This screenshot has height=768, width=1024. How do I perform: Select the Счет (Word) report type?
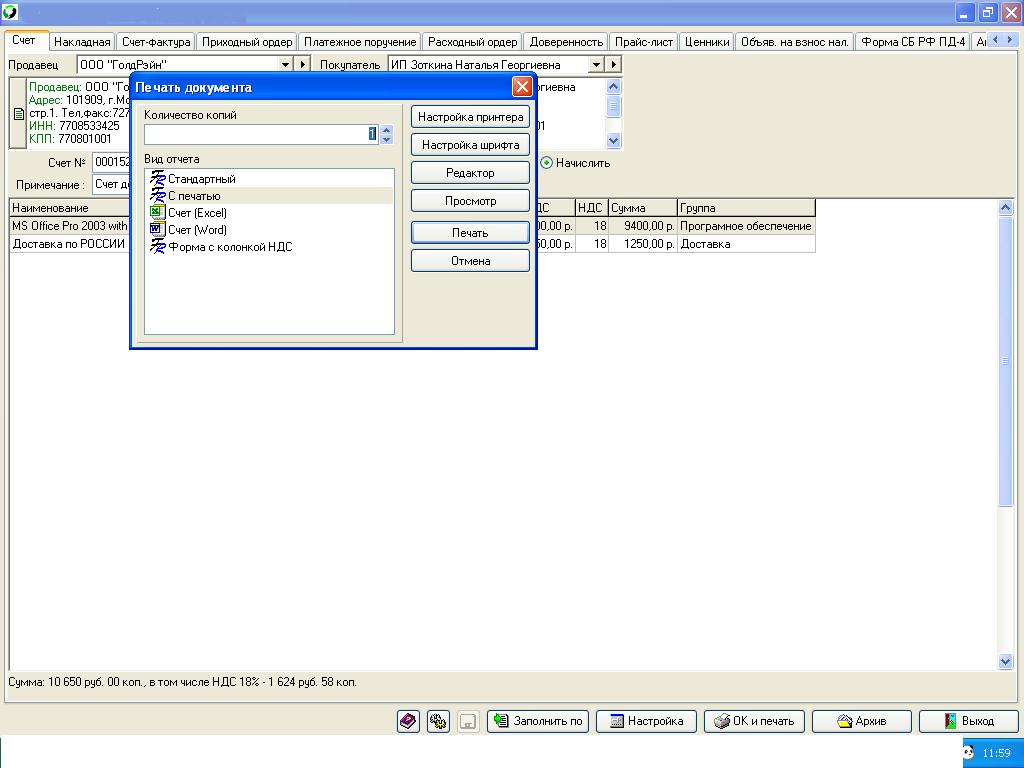[197, 230]
